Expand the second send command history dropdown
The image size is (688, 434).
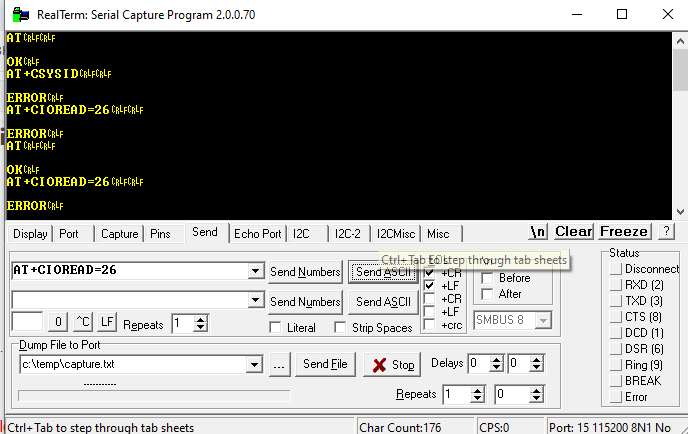tap(255, 301)
